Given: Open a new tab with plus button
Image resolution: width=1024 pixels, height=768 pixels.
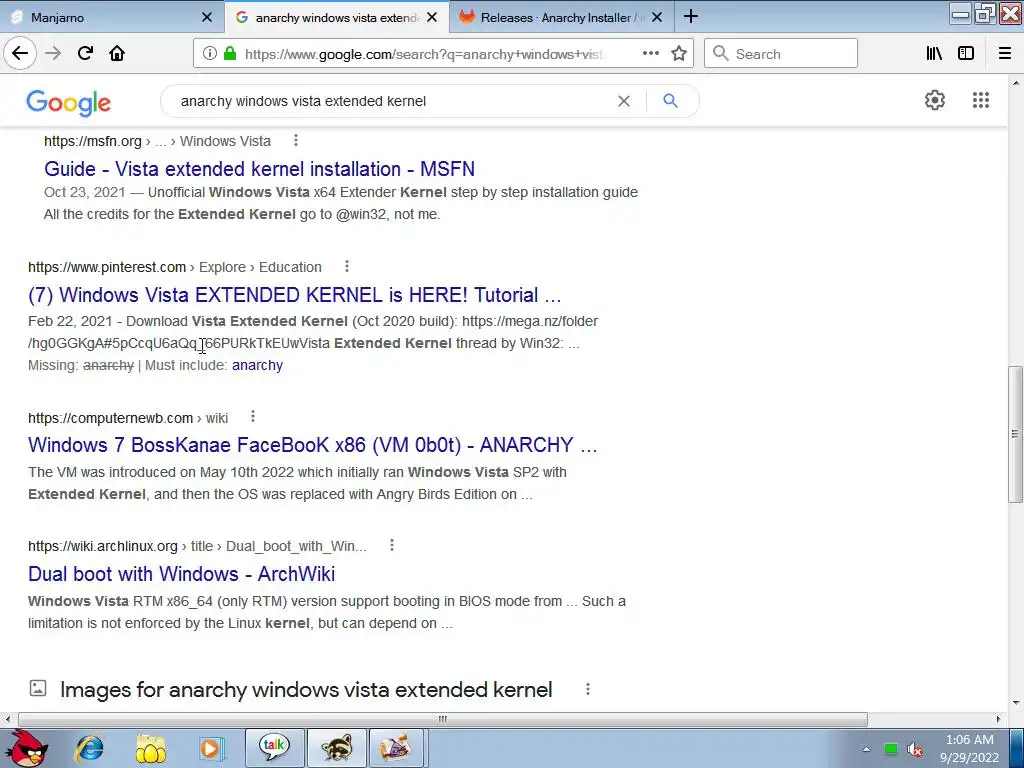Looking at the screenshot, I should (691, 17).
